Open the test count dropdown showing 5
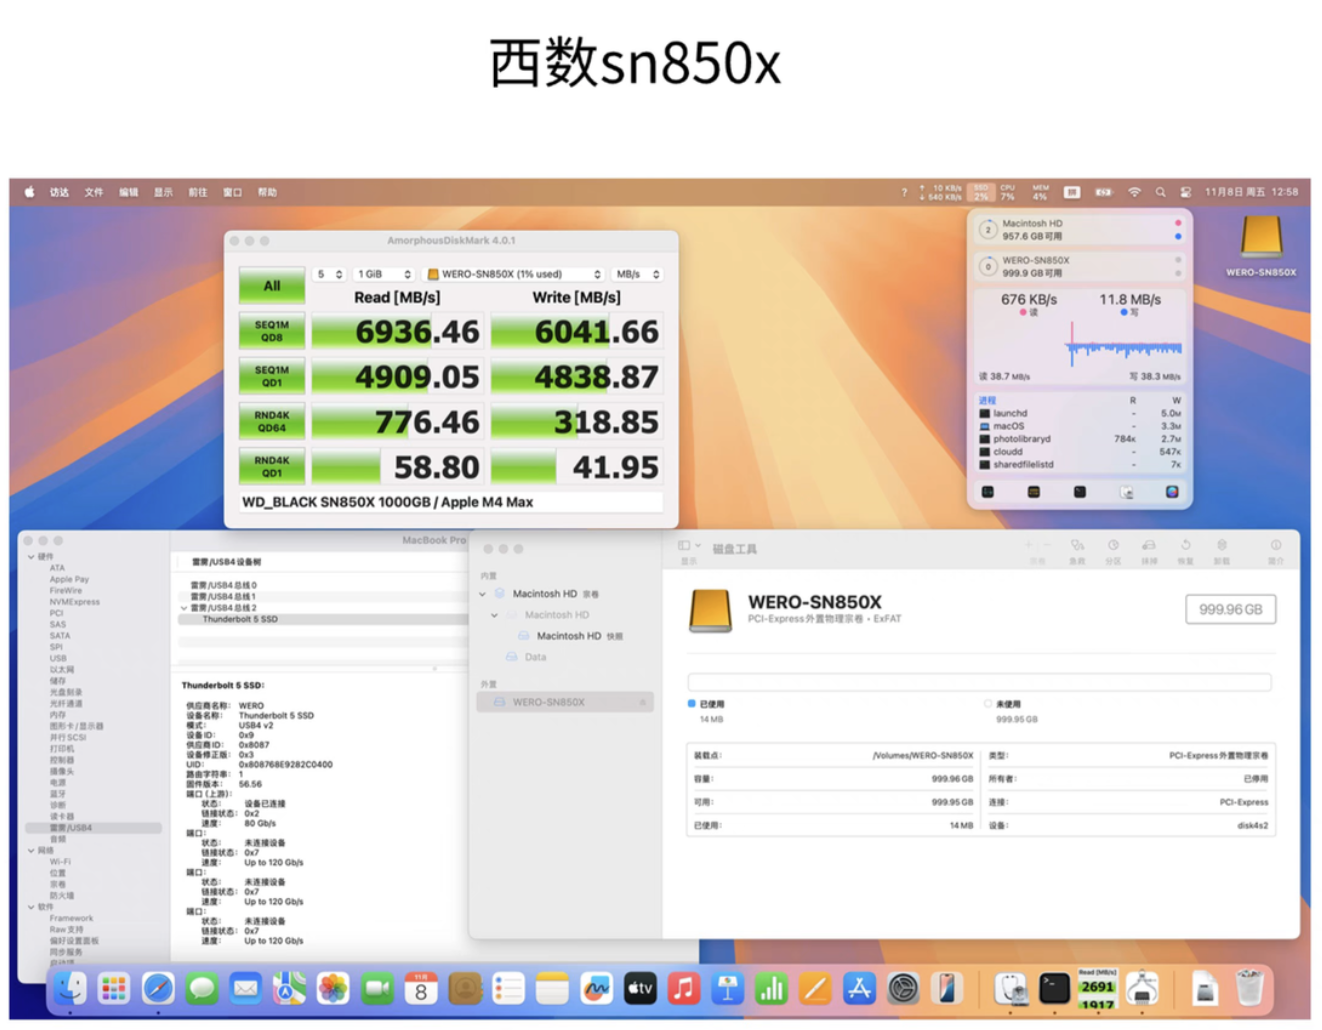 (x=329, y=274)
